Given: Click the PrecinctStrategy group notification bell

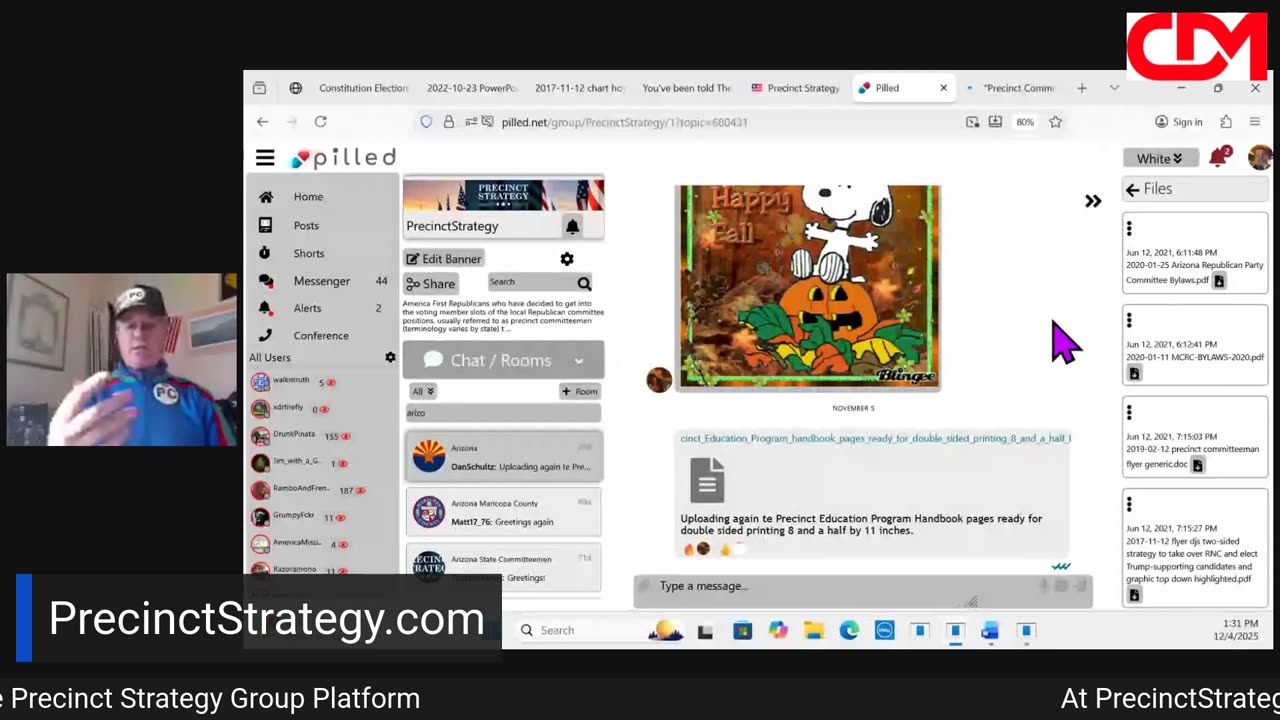Looking at the screenshot, I should [572, 226].
